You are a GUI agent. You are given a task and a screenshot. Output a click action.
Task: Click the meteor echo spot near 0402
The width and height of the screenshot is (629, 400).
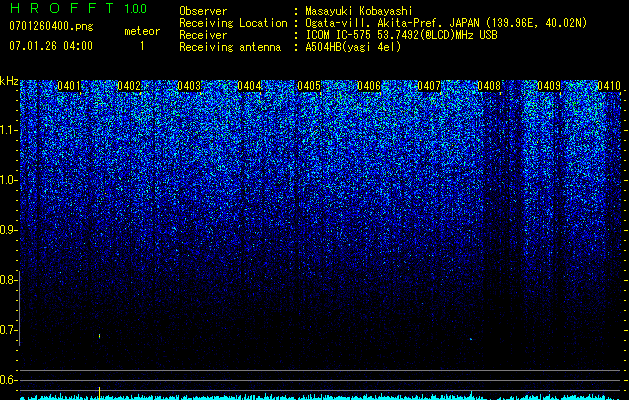(x=99, y=336)
